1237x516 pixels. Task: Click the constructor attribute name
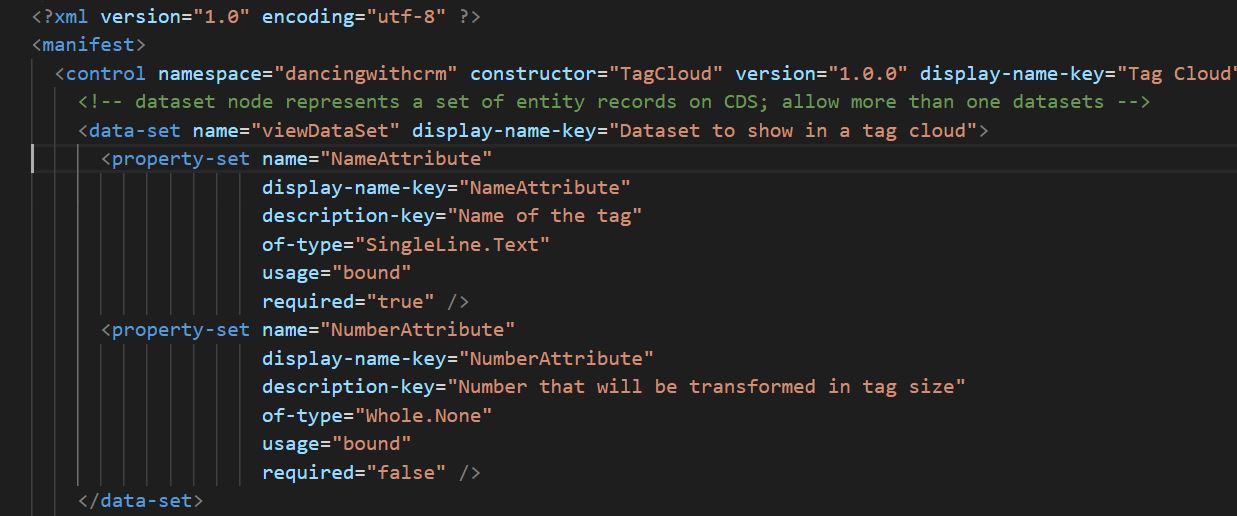(x=533, y=74)
